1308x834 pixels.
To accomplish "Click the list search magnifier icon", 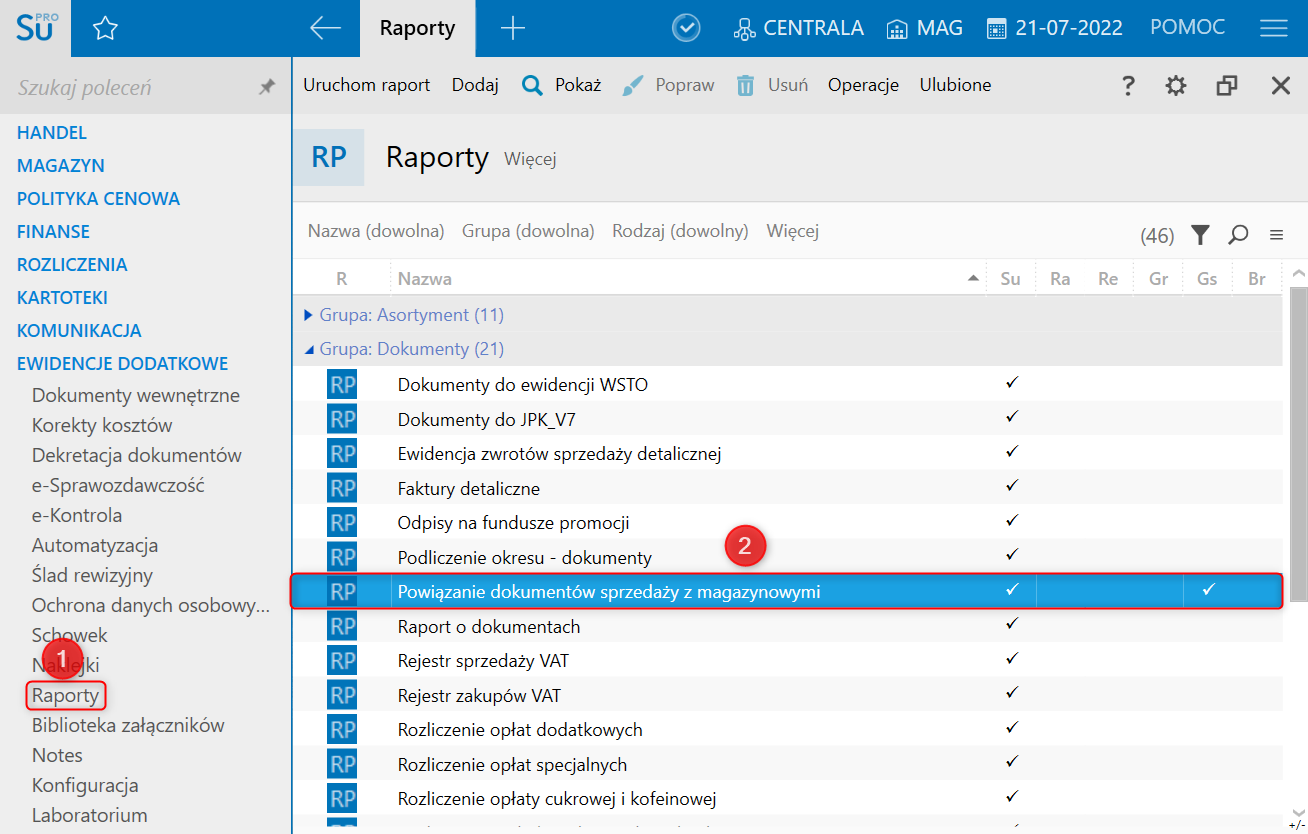I will coord(1238,235).
